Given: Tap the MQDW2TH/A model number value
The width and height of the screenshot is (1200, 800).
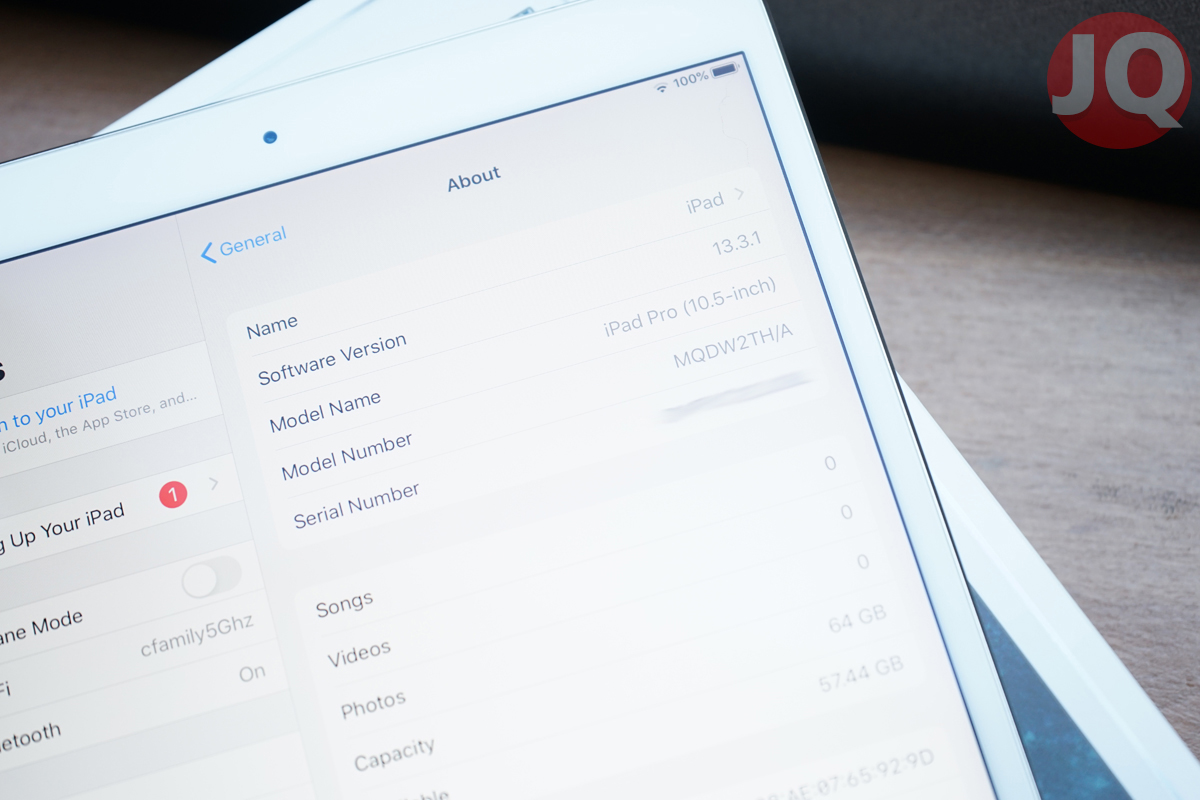Looking at the screenshot, I should coord(733,346).
